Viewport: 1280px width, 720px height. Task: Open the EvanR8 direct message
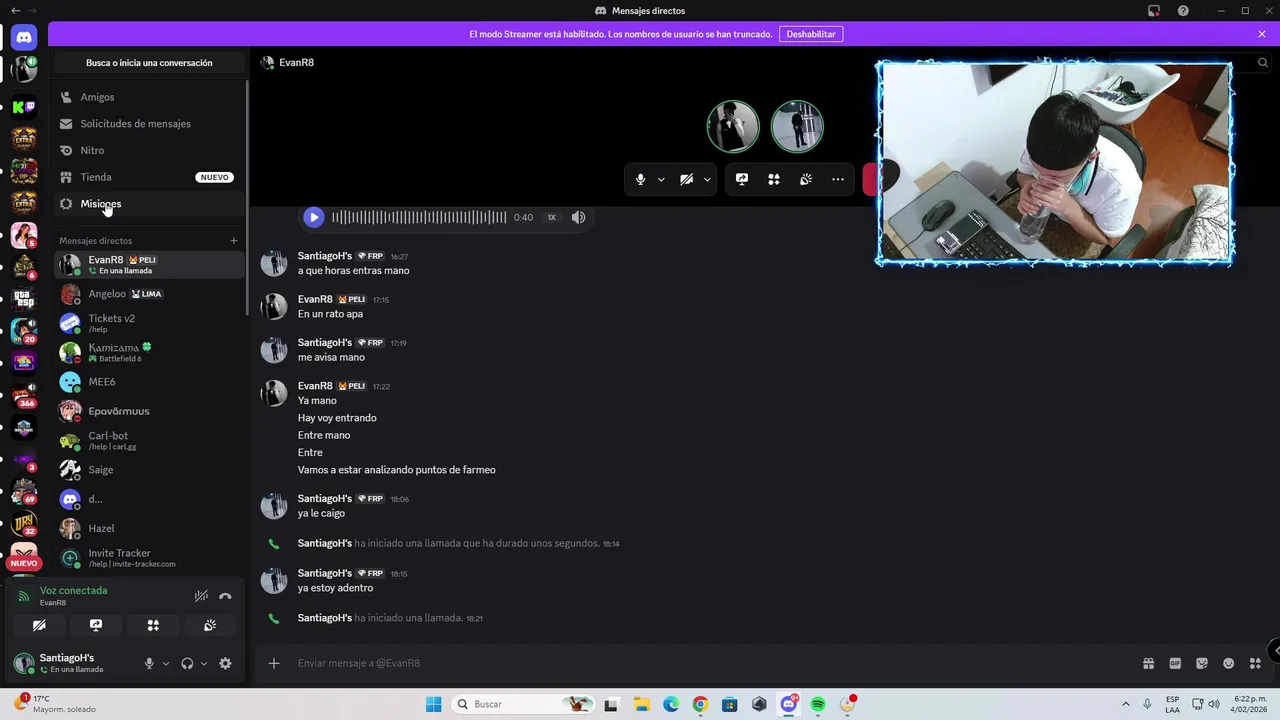pos(148,265)
